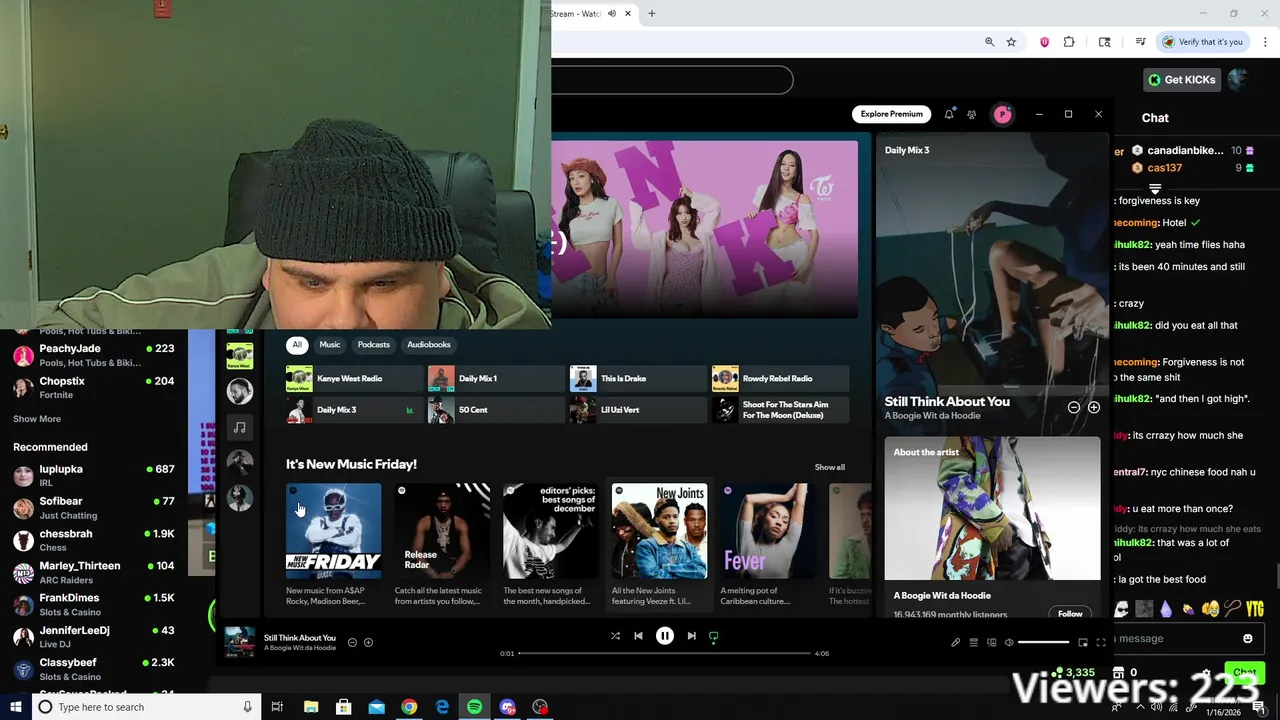Insert the crying laughing emote

click(x=1211, y=608)
